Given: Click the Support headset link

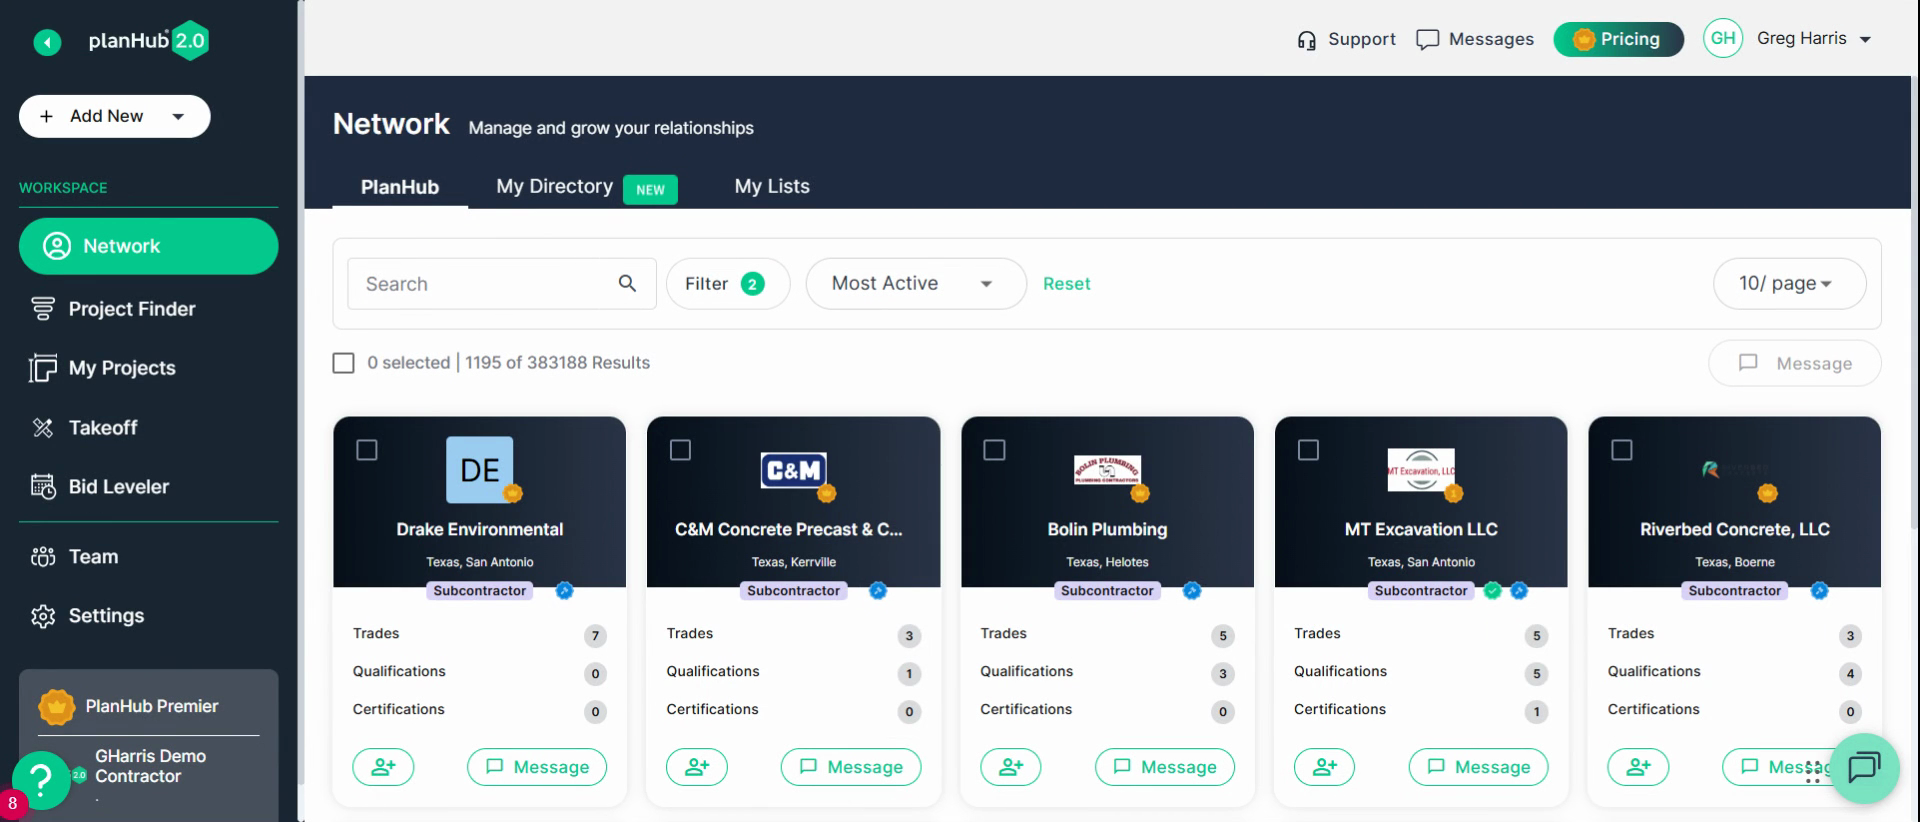Looking at the screenshot, I should [1346, 39].
